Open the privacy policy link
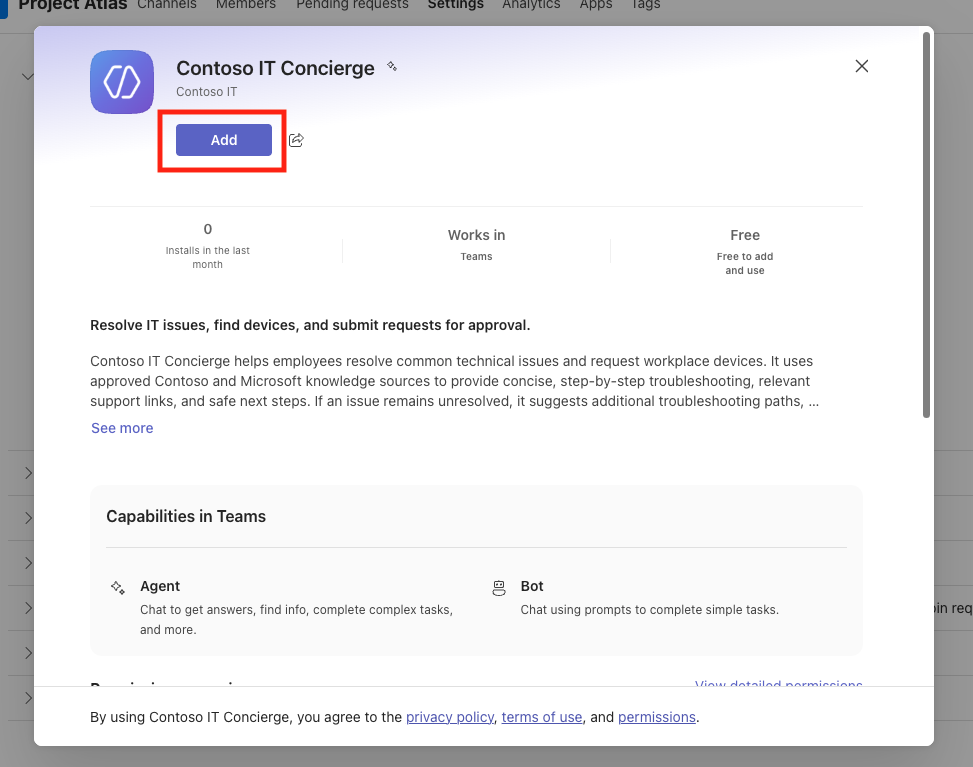The height and width of the screenshot is (767, 973). point(450,717)
